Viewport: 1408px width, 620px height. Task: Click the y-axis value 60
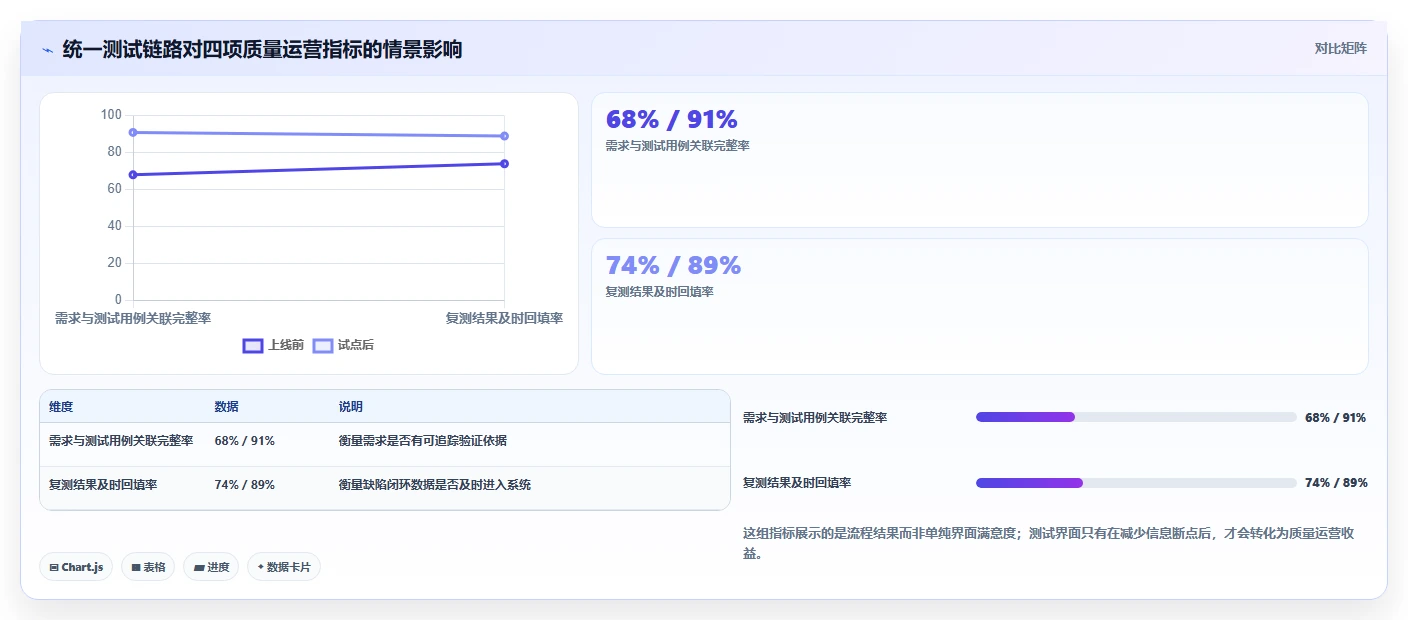point(114,189)
